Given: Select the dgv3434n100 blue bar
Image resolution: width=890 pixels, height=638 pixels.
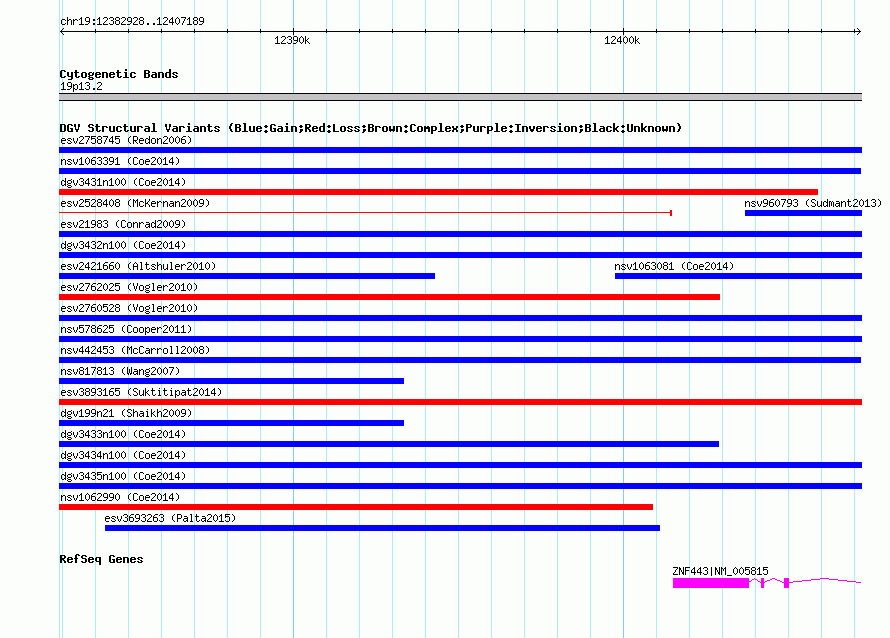Looking at the screenshot, I should pos(460,465).
